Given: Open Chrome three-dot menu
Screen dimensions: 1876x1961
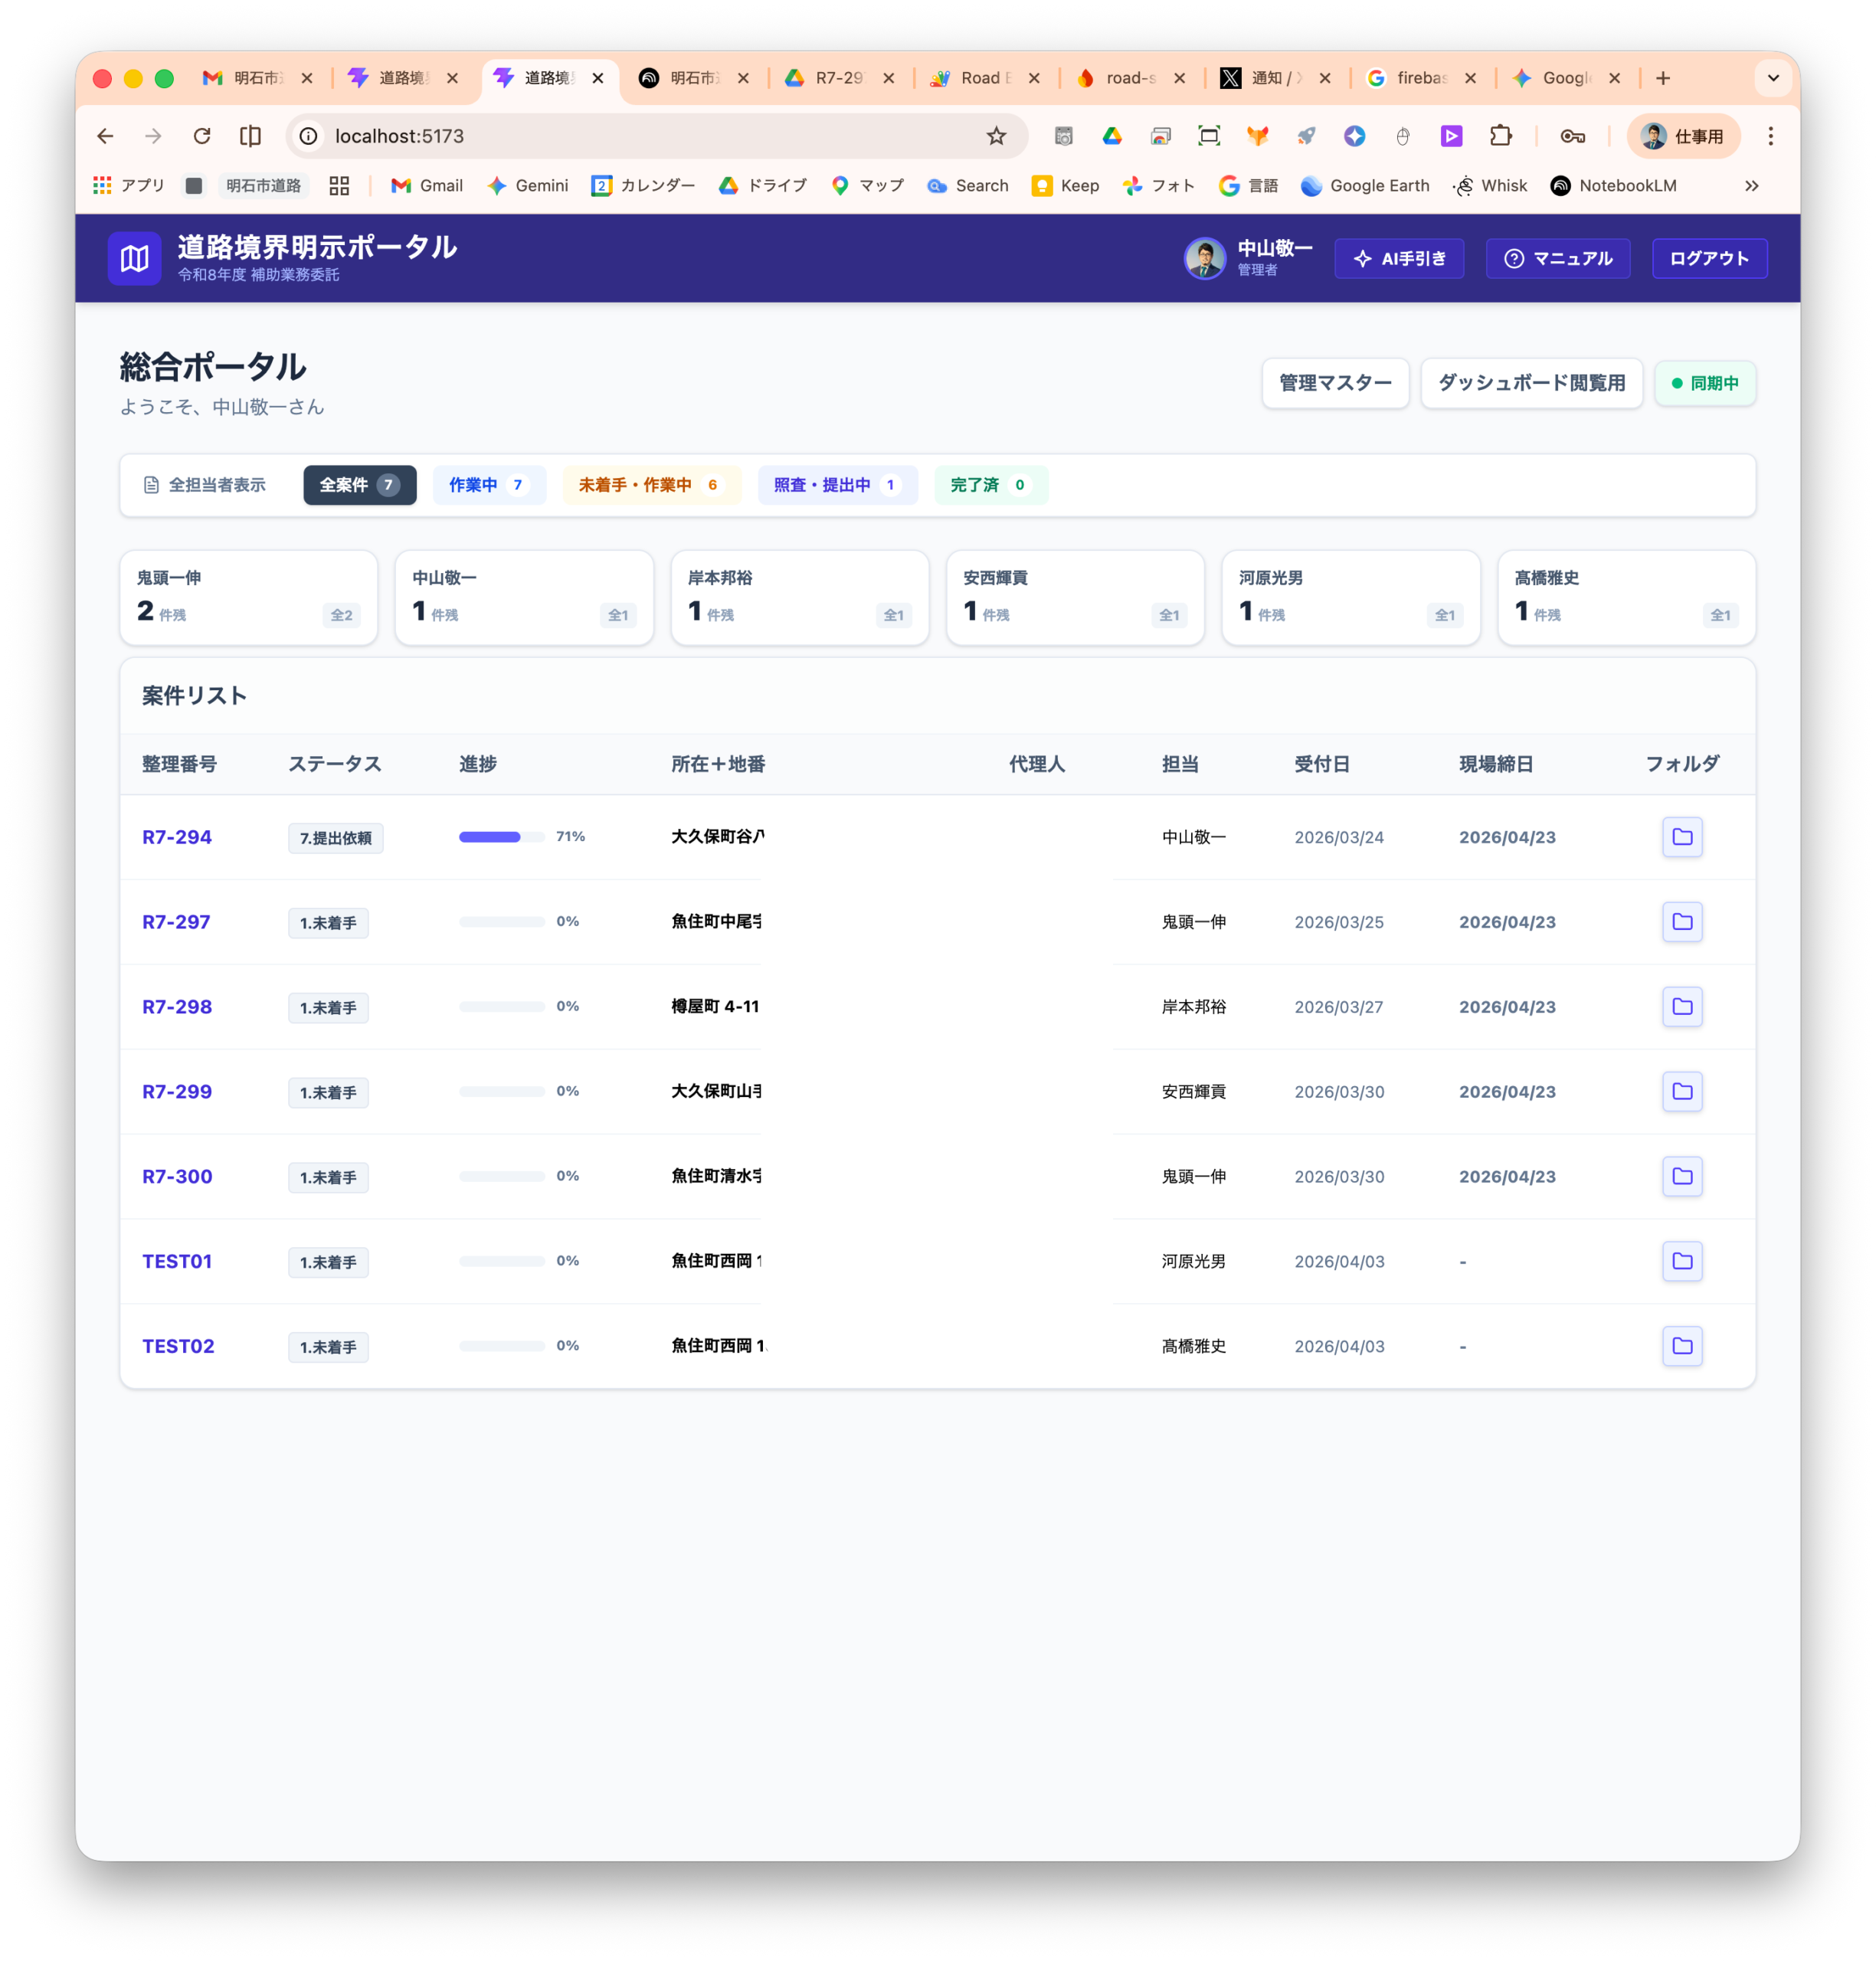Looking at the screenshot, I should [1770, 136].
